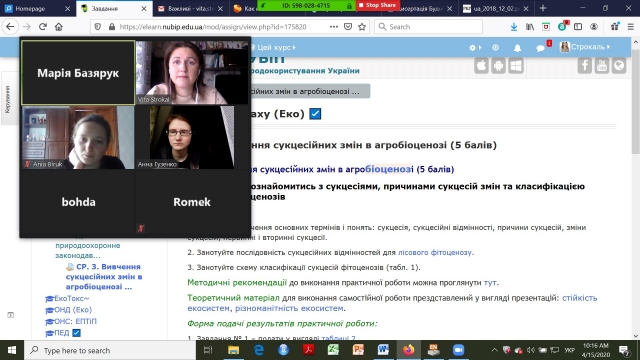This screenshot has height=360, width=640.
Task: Open the Windows action center notifications
Action: click(624, 350)
